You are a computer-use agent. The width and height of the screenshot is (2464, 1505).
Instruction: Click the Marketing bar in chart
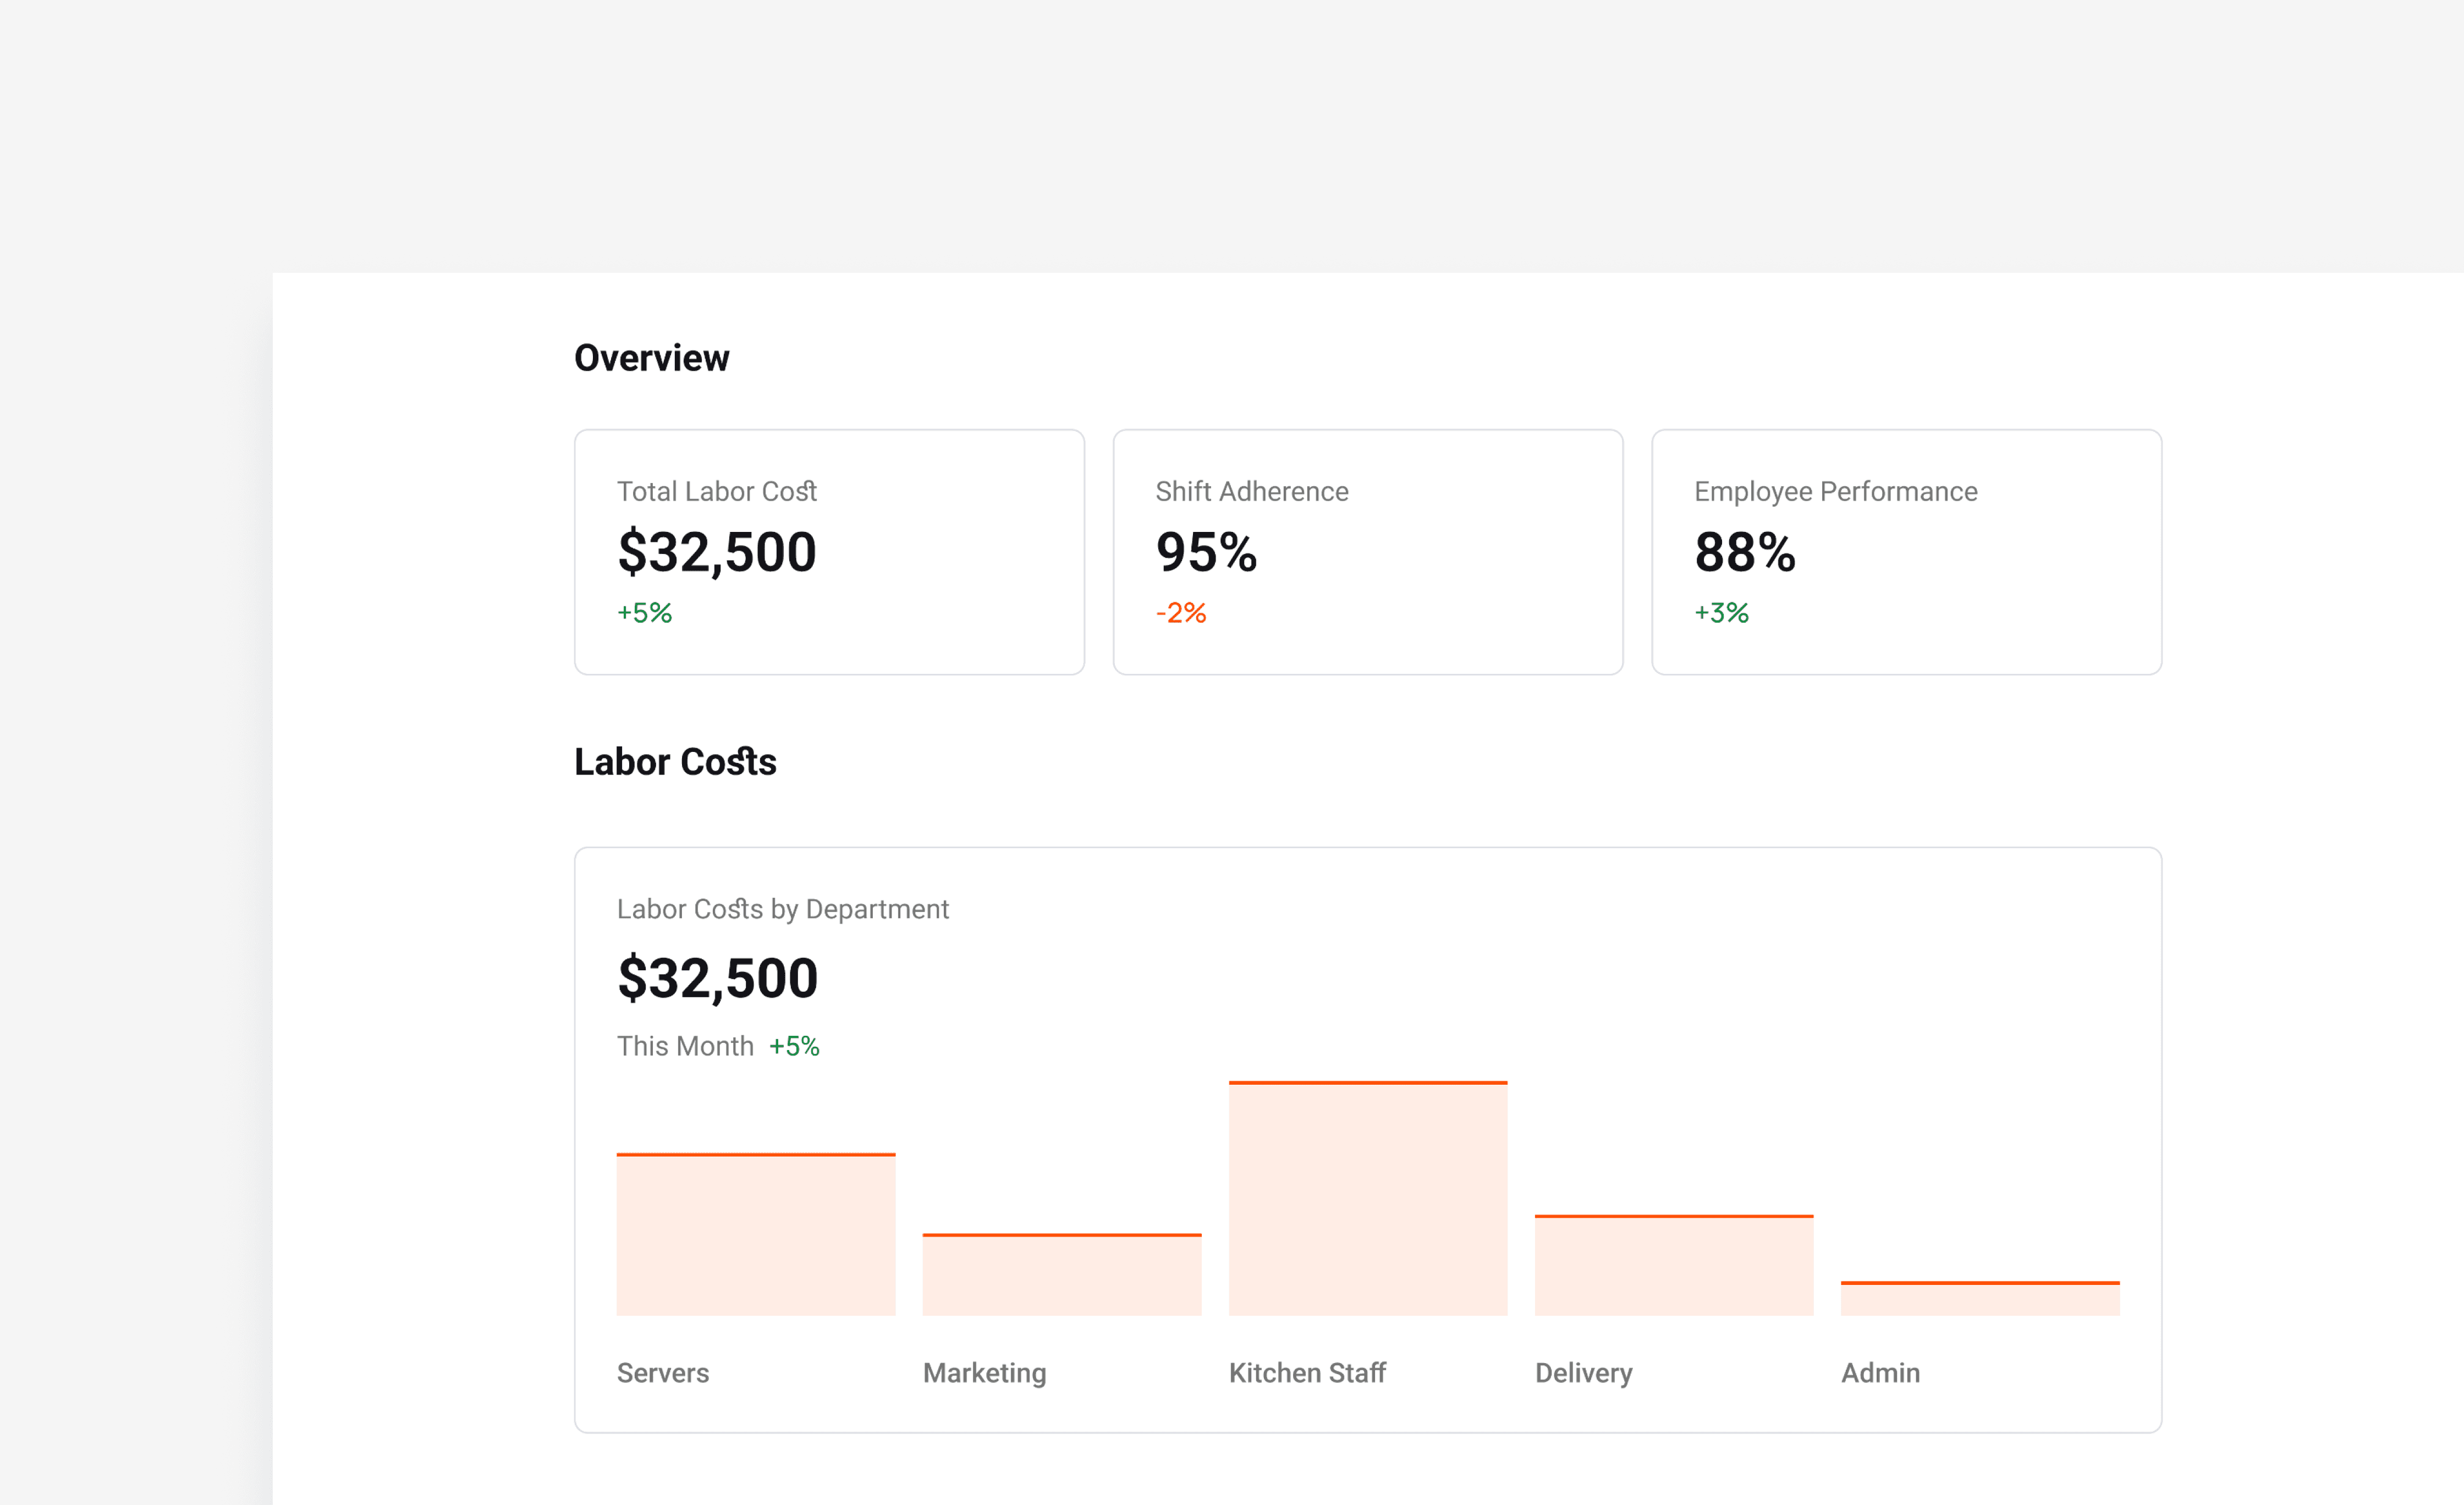click(x=1061, y=1275)
